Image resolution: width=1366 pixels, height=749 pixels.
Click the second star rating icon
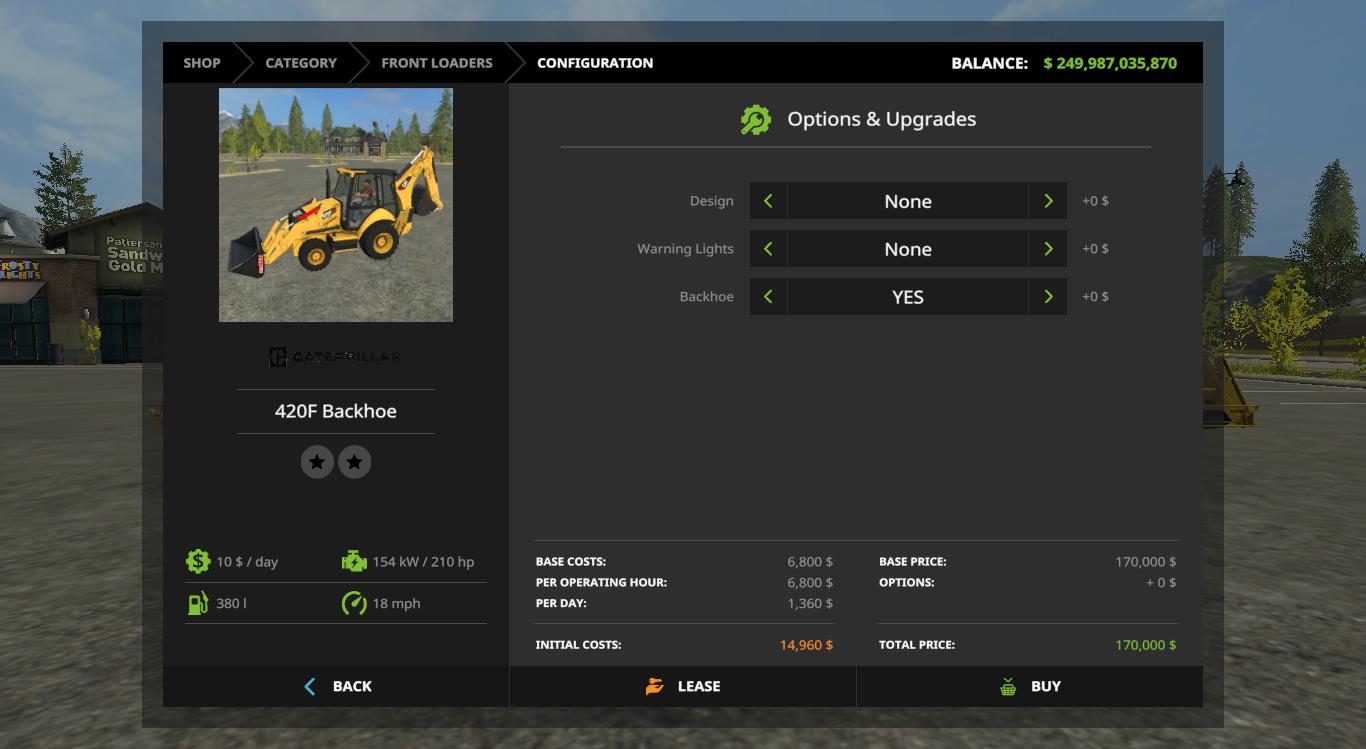354,462
